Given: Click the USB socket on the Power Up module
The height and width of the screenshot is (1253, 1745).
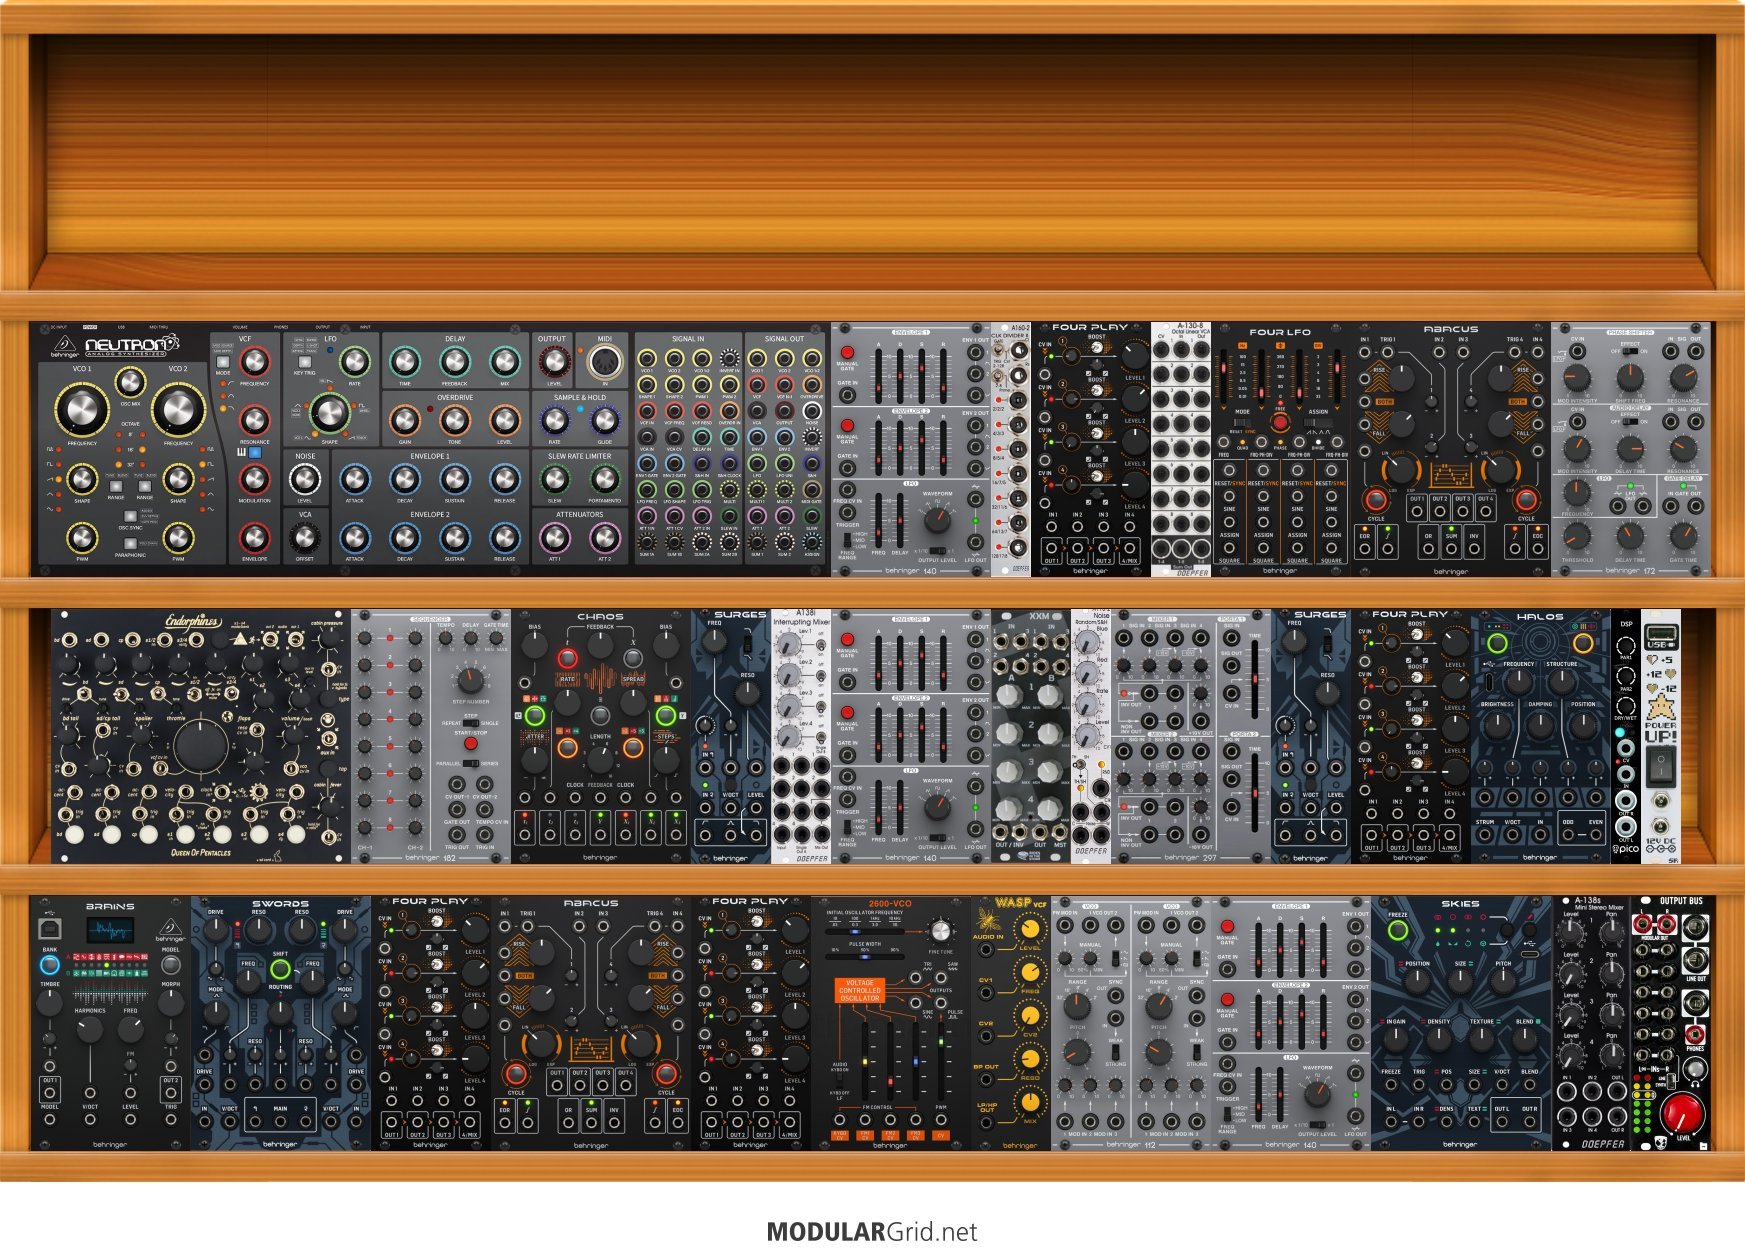Looking at the screenshot, I should click(x=1661, y=632).
